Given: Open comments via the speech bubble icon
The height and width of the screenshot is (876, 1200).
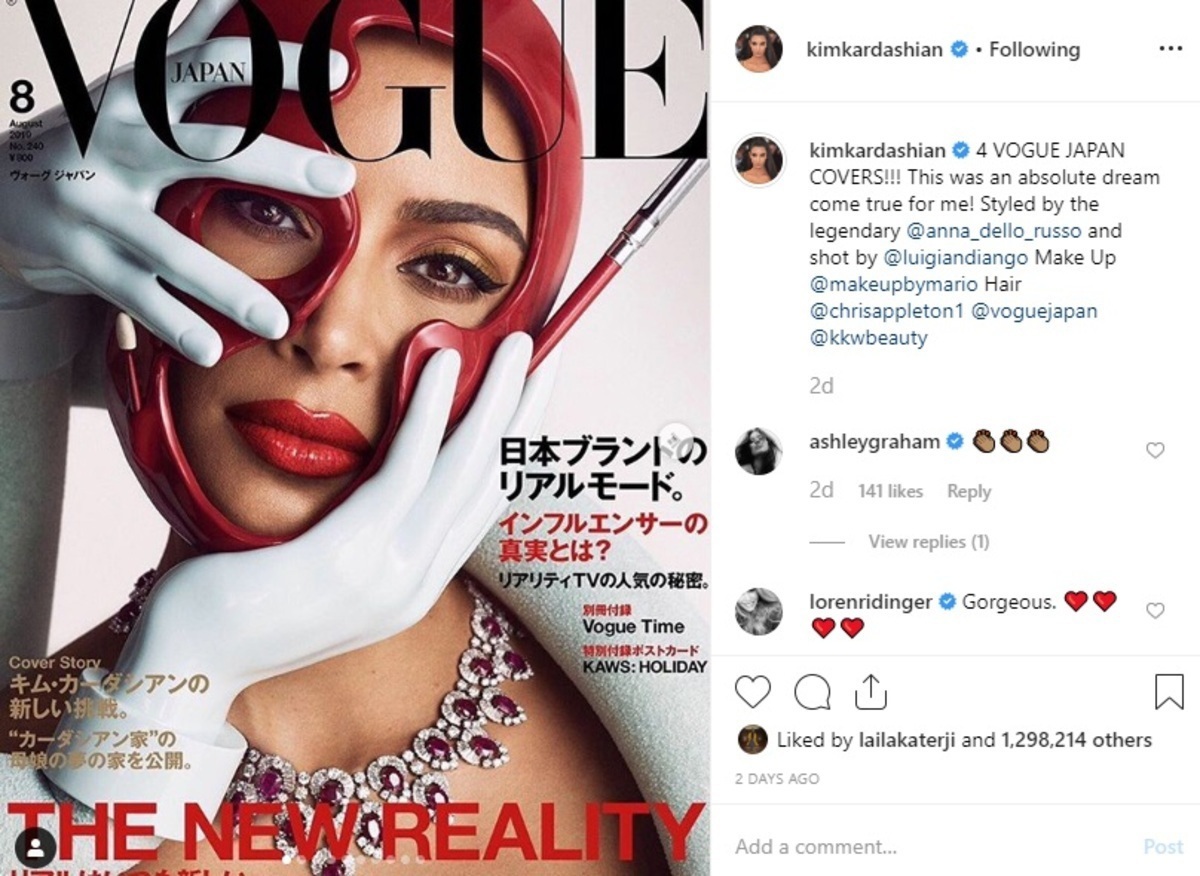Looking at the screenshot, I should pyautogui.click(x=813, y=692).
